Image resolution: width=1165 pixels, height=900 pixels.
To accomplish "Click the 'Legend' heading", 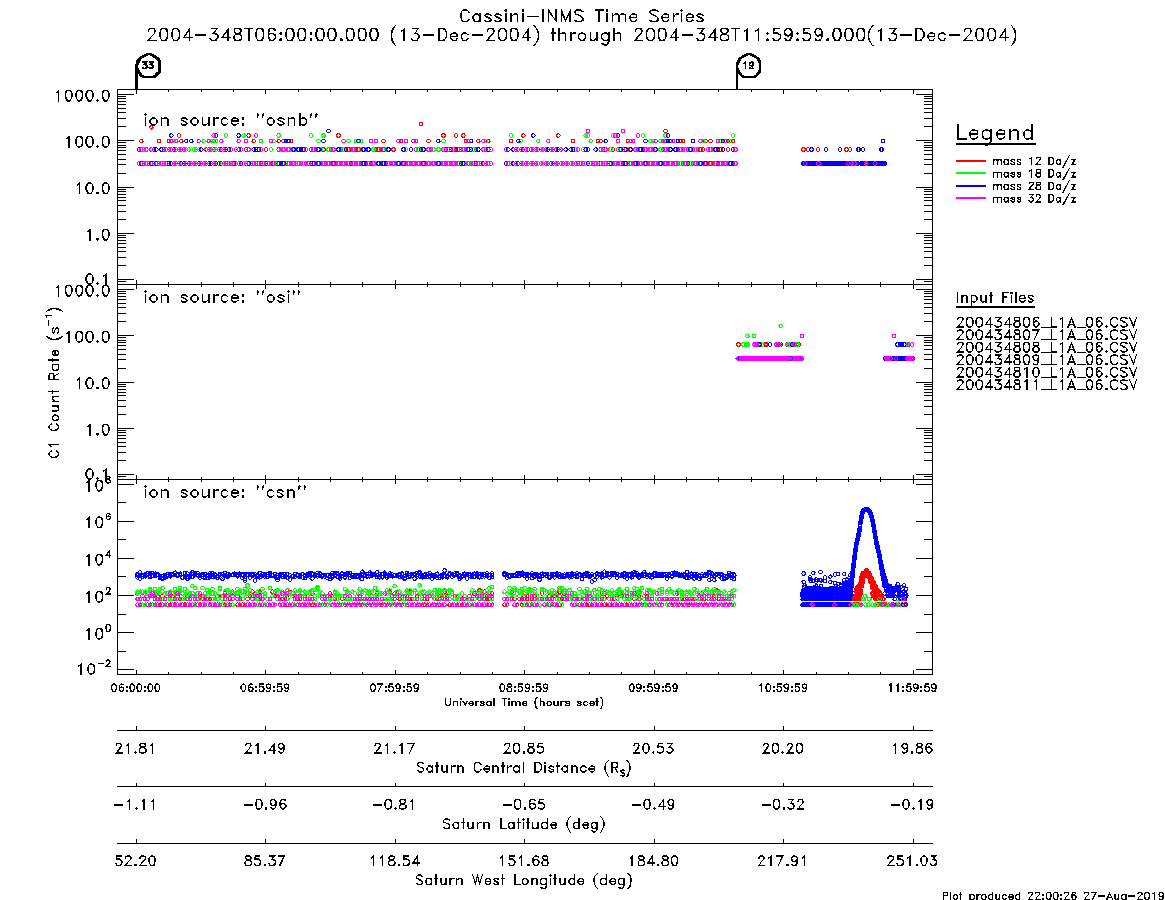I will pyautogui.click(x=995, y=133).
